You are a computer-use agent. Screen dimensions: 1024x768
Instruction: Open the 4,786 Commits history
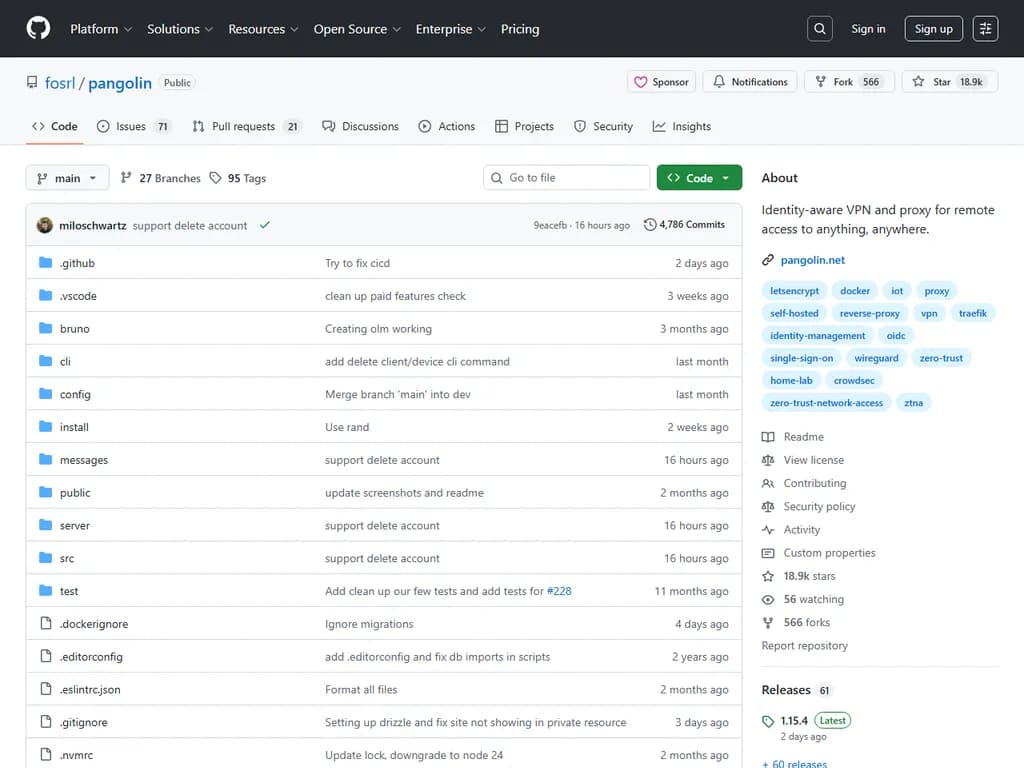[x=685, y=225]
